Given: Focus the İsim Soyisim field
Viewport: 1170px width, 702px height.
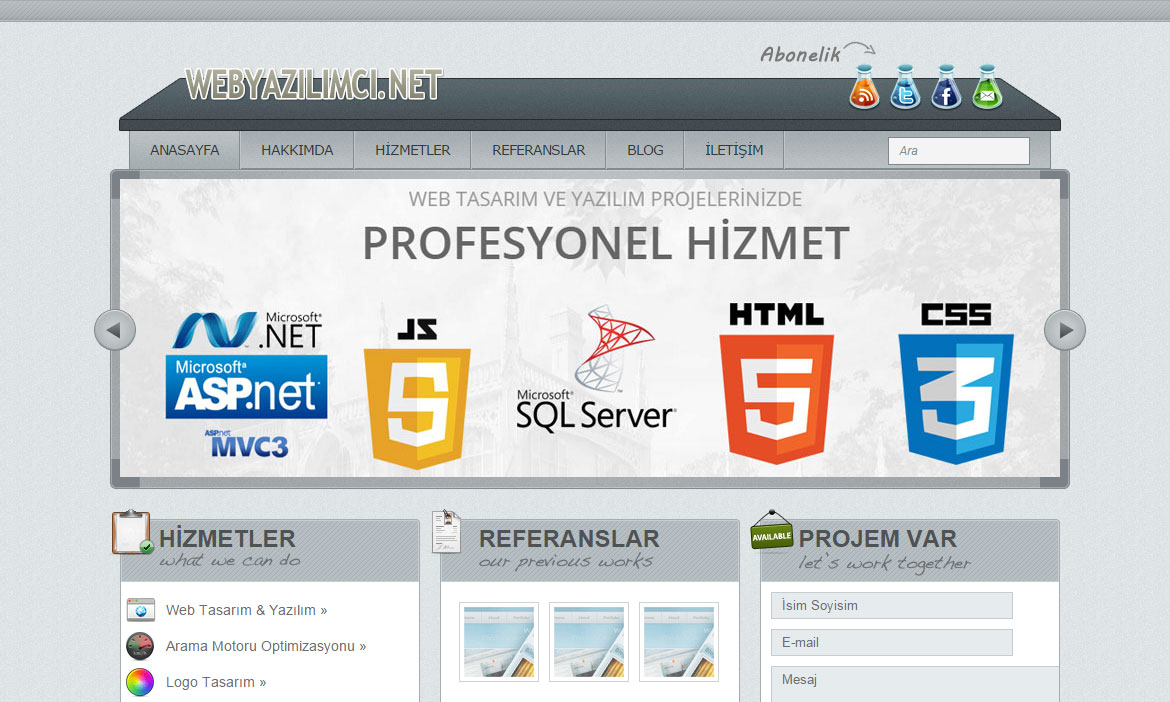Looking at the screenshot, I should pyautogui.click(x=892, y=606).
